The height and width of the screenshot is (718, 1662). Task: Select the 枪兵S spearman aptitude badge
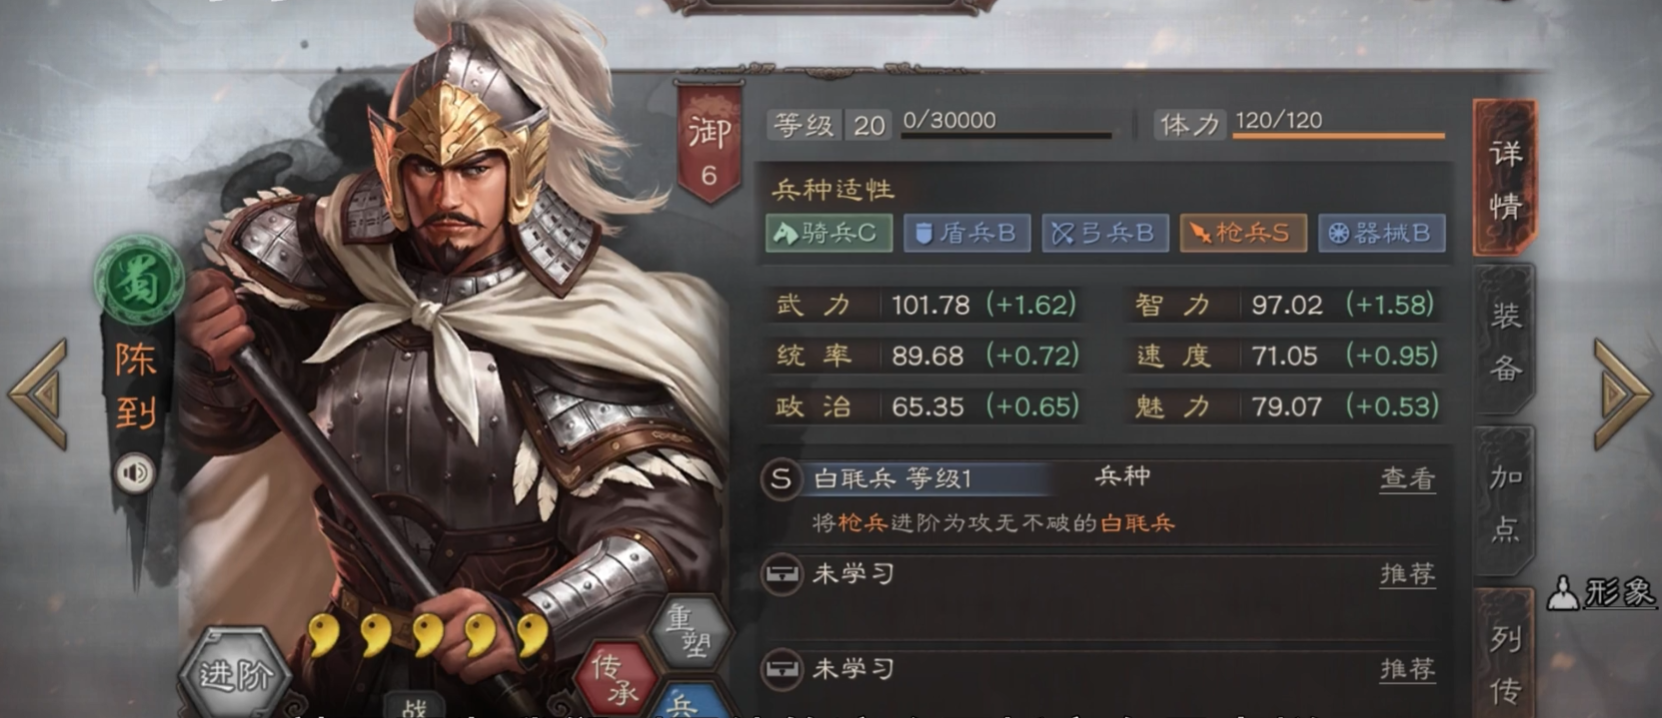[1243, 233]
